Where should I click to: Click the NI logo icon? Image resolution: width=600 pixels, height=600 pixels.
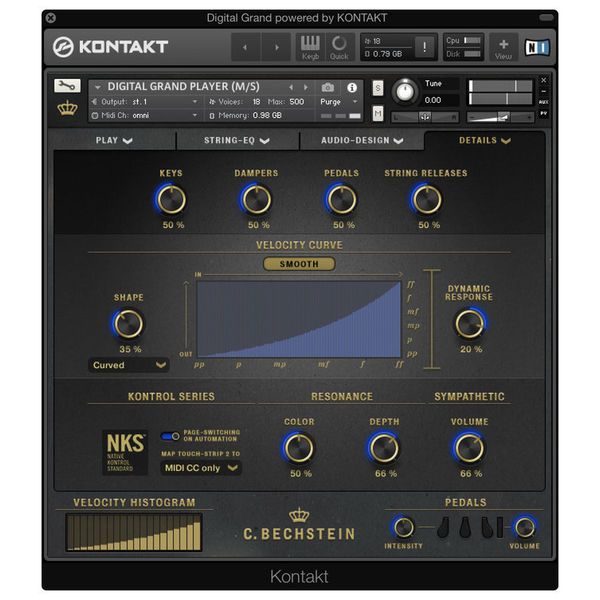pyautogui.click(x=534, y=46)
